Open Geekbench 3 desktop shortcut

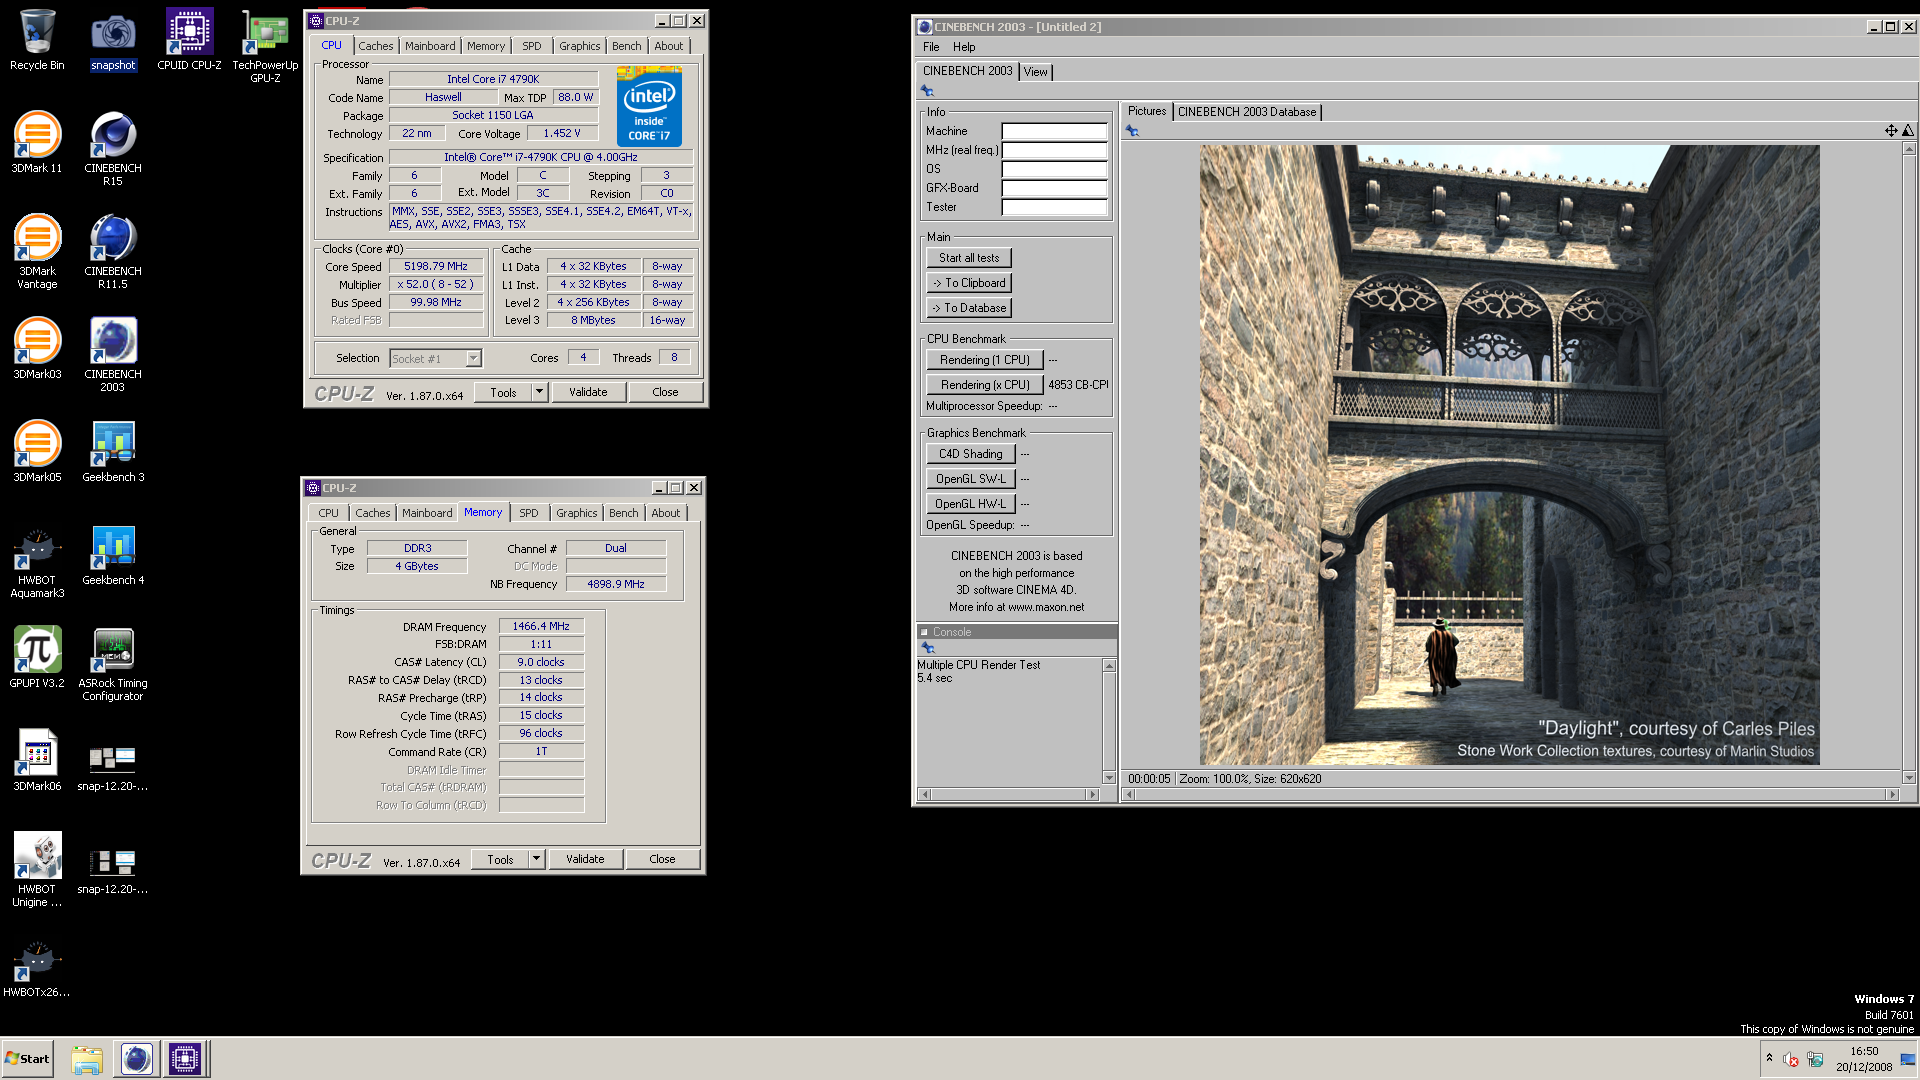coord(113,451)
